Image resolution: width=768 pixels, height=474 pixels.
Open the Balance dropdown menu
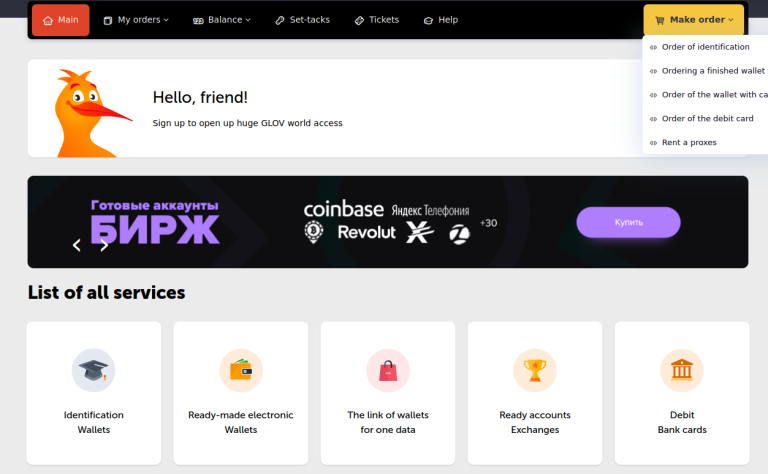point(221,20)
